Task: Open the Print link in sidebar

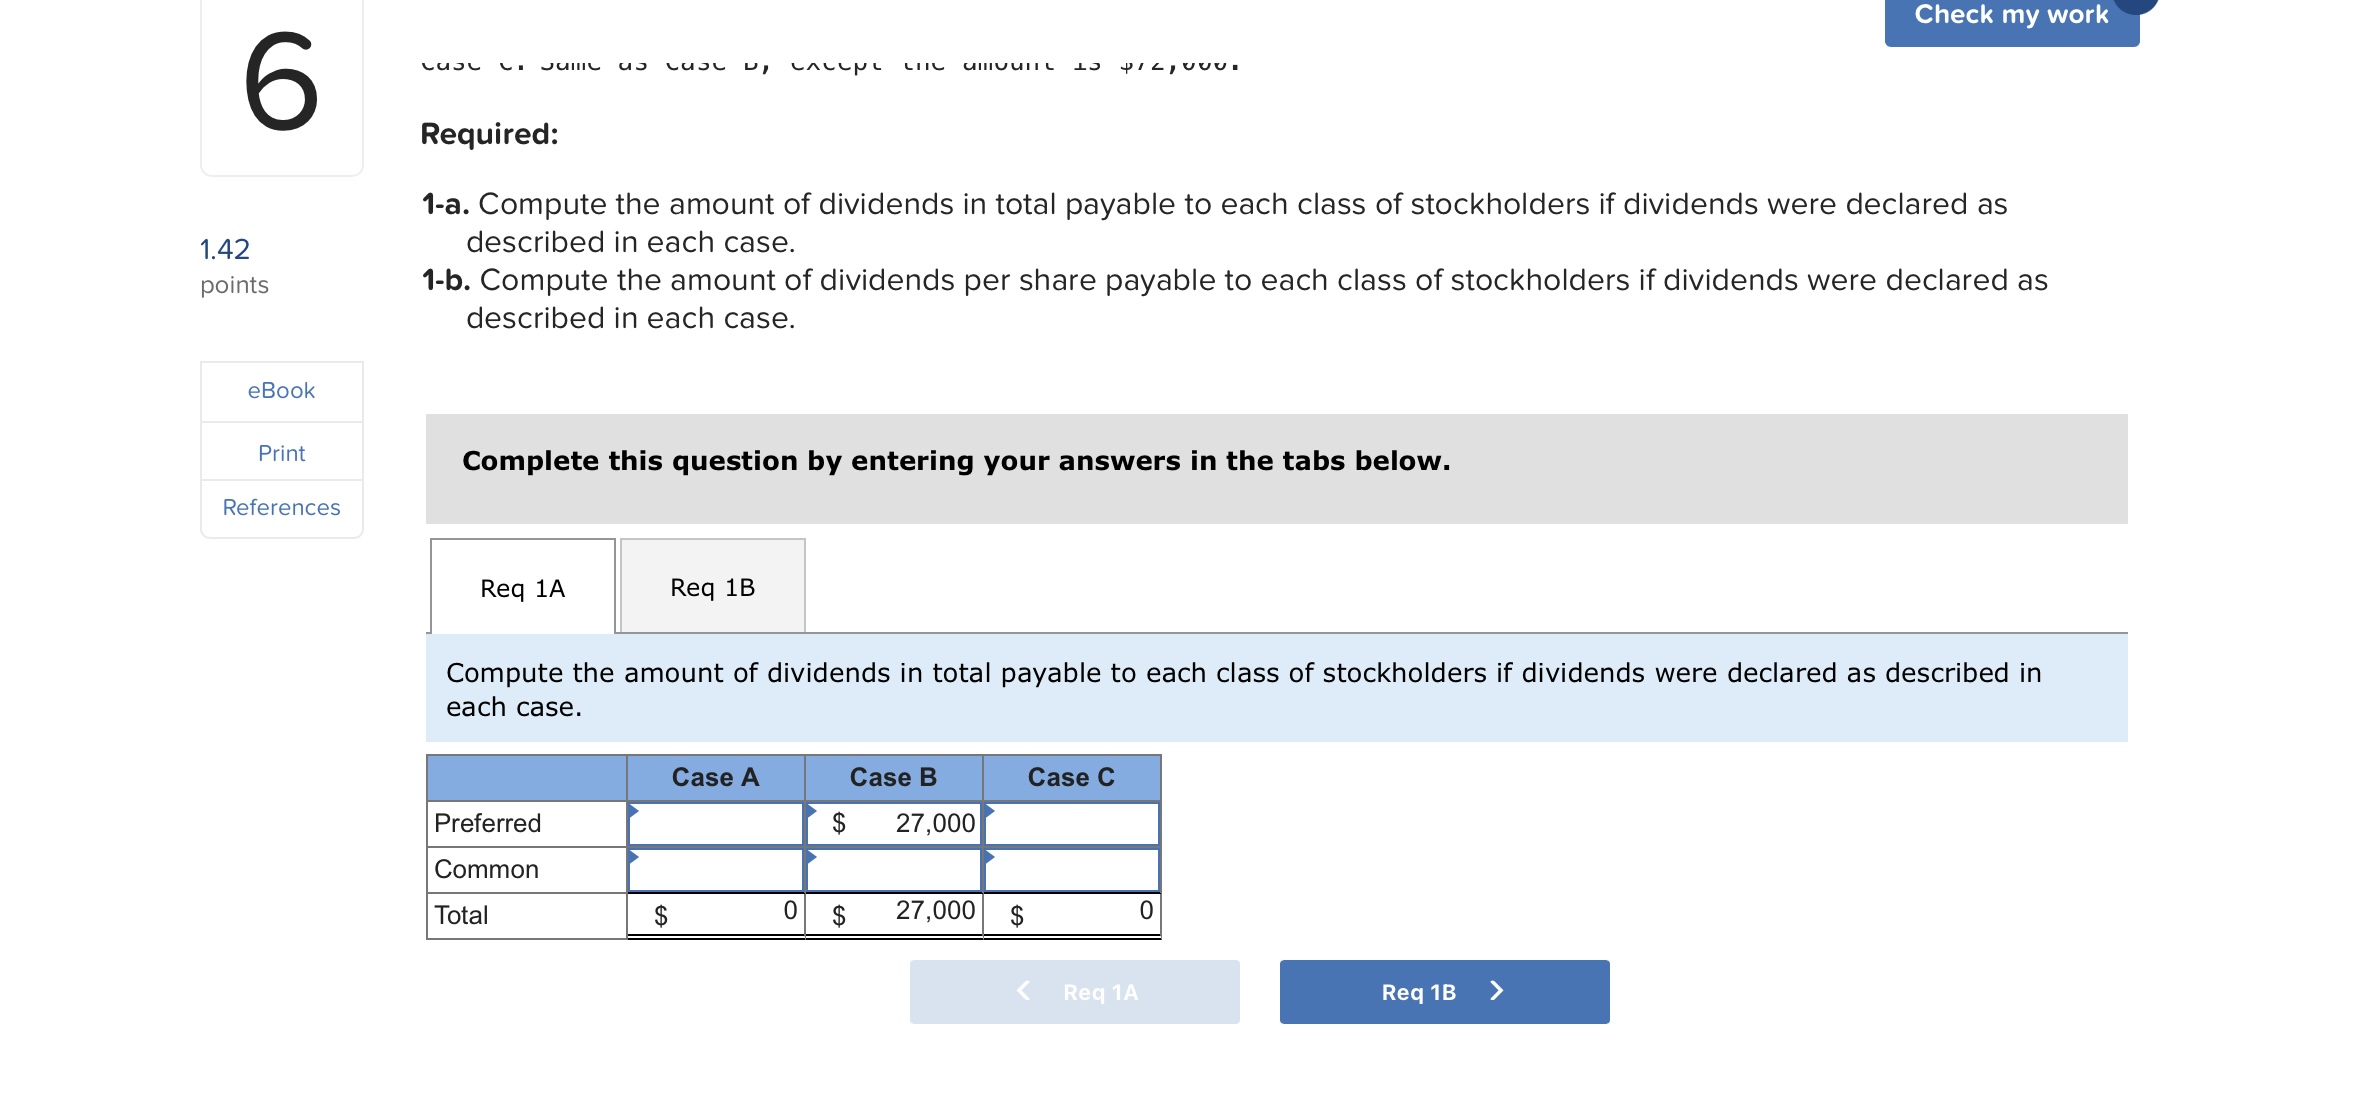Action: pyautogui.click(x=281, y=453)
